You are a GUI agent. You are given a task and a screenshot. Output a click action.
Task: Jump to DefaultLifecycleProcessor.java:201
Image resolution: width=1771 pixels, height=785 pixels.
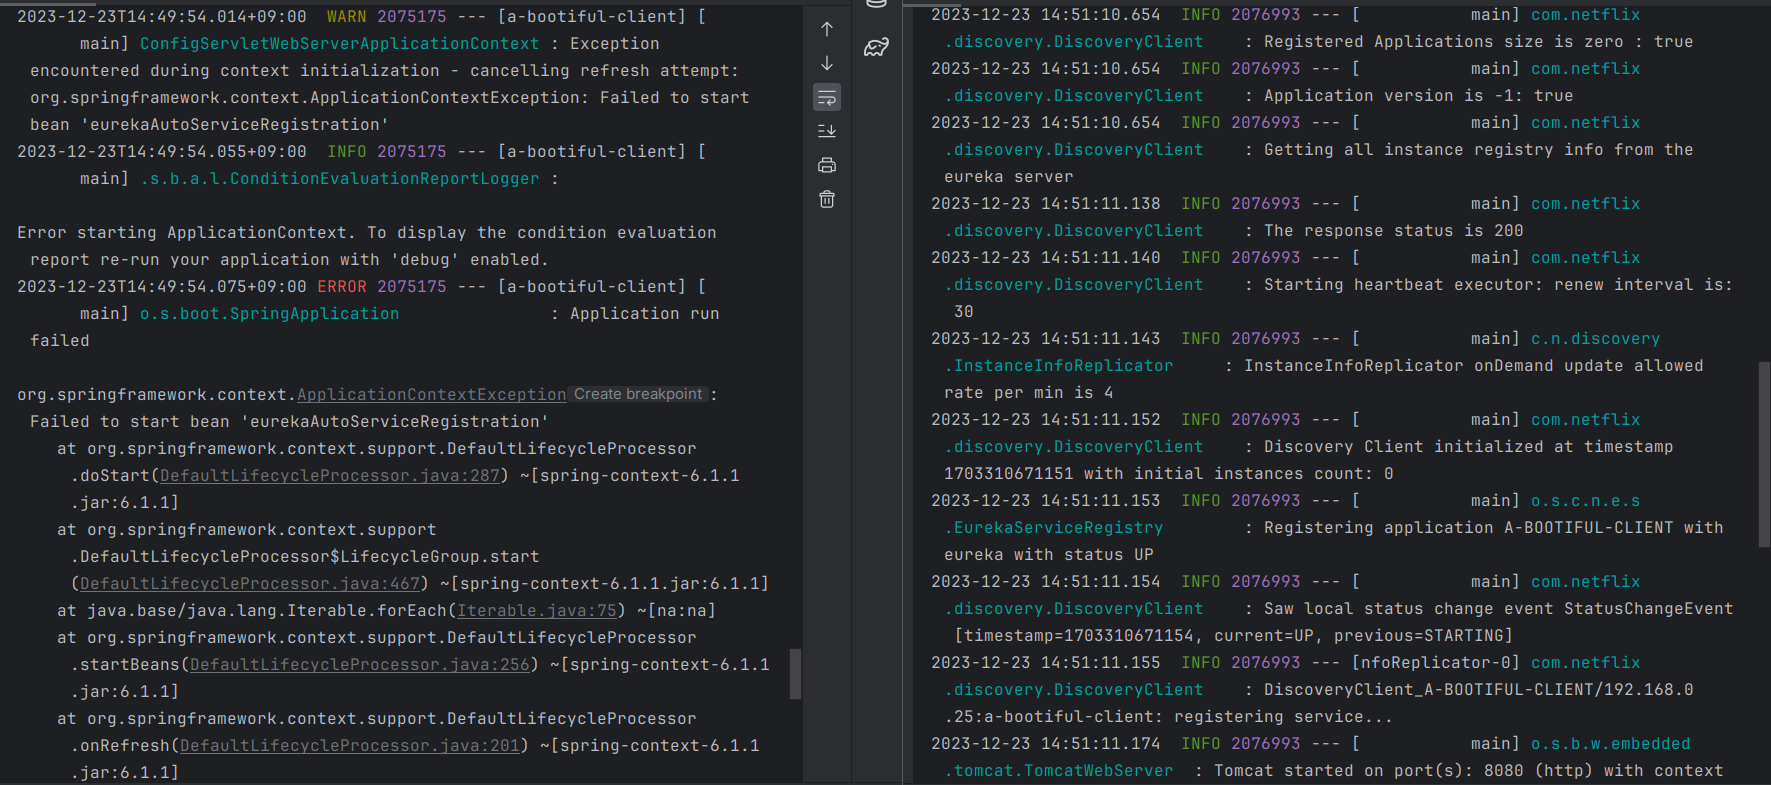(350, 746)
